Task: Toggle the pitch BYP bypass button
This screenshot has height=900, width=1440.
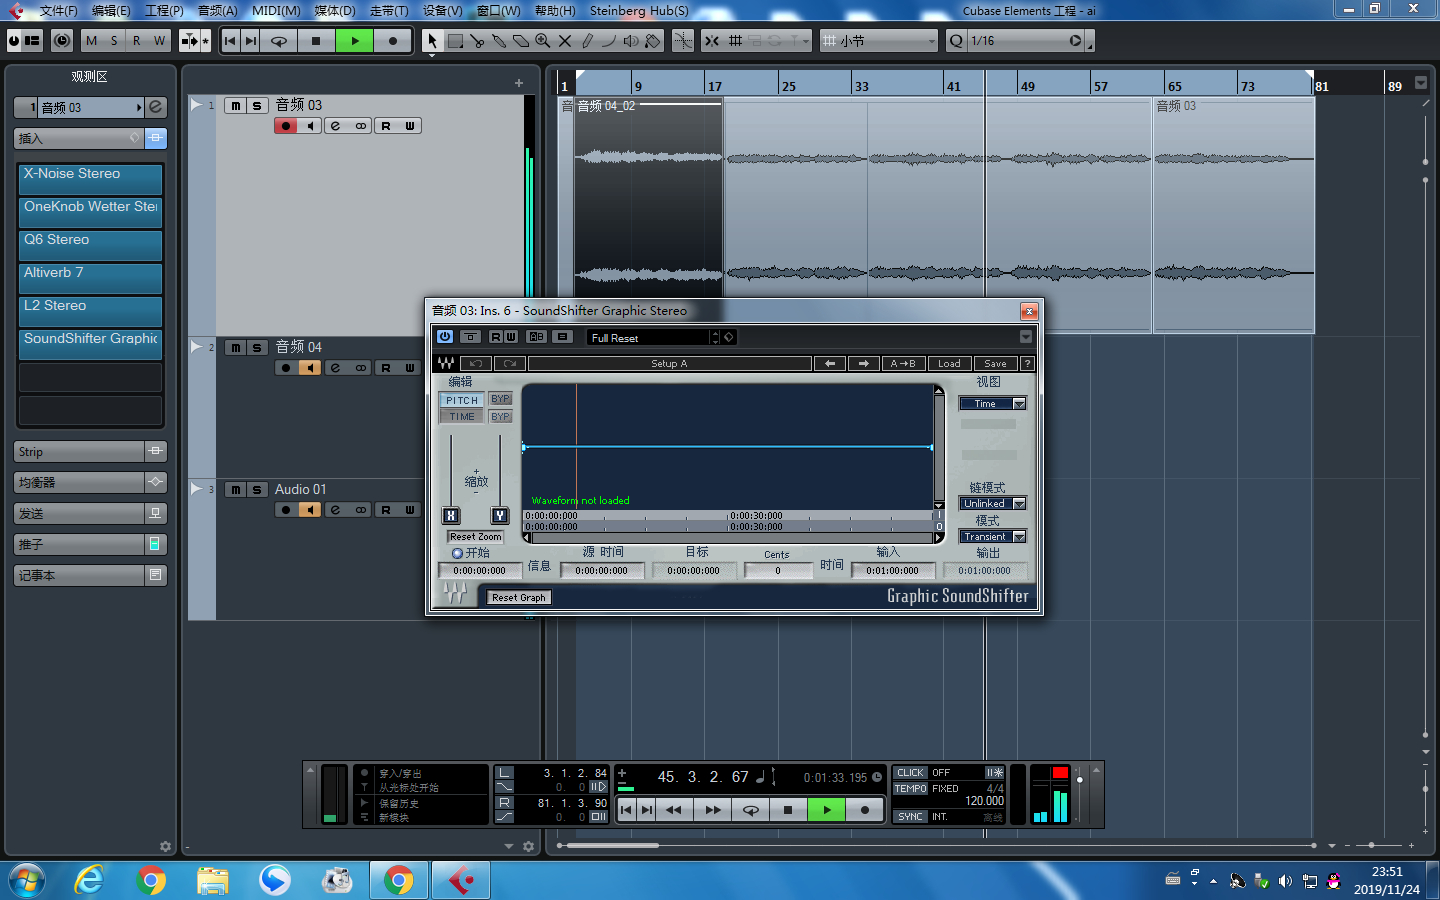Action: click(x=500, y=399)
